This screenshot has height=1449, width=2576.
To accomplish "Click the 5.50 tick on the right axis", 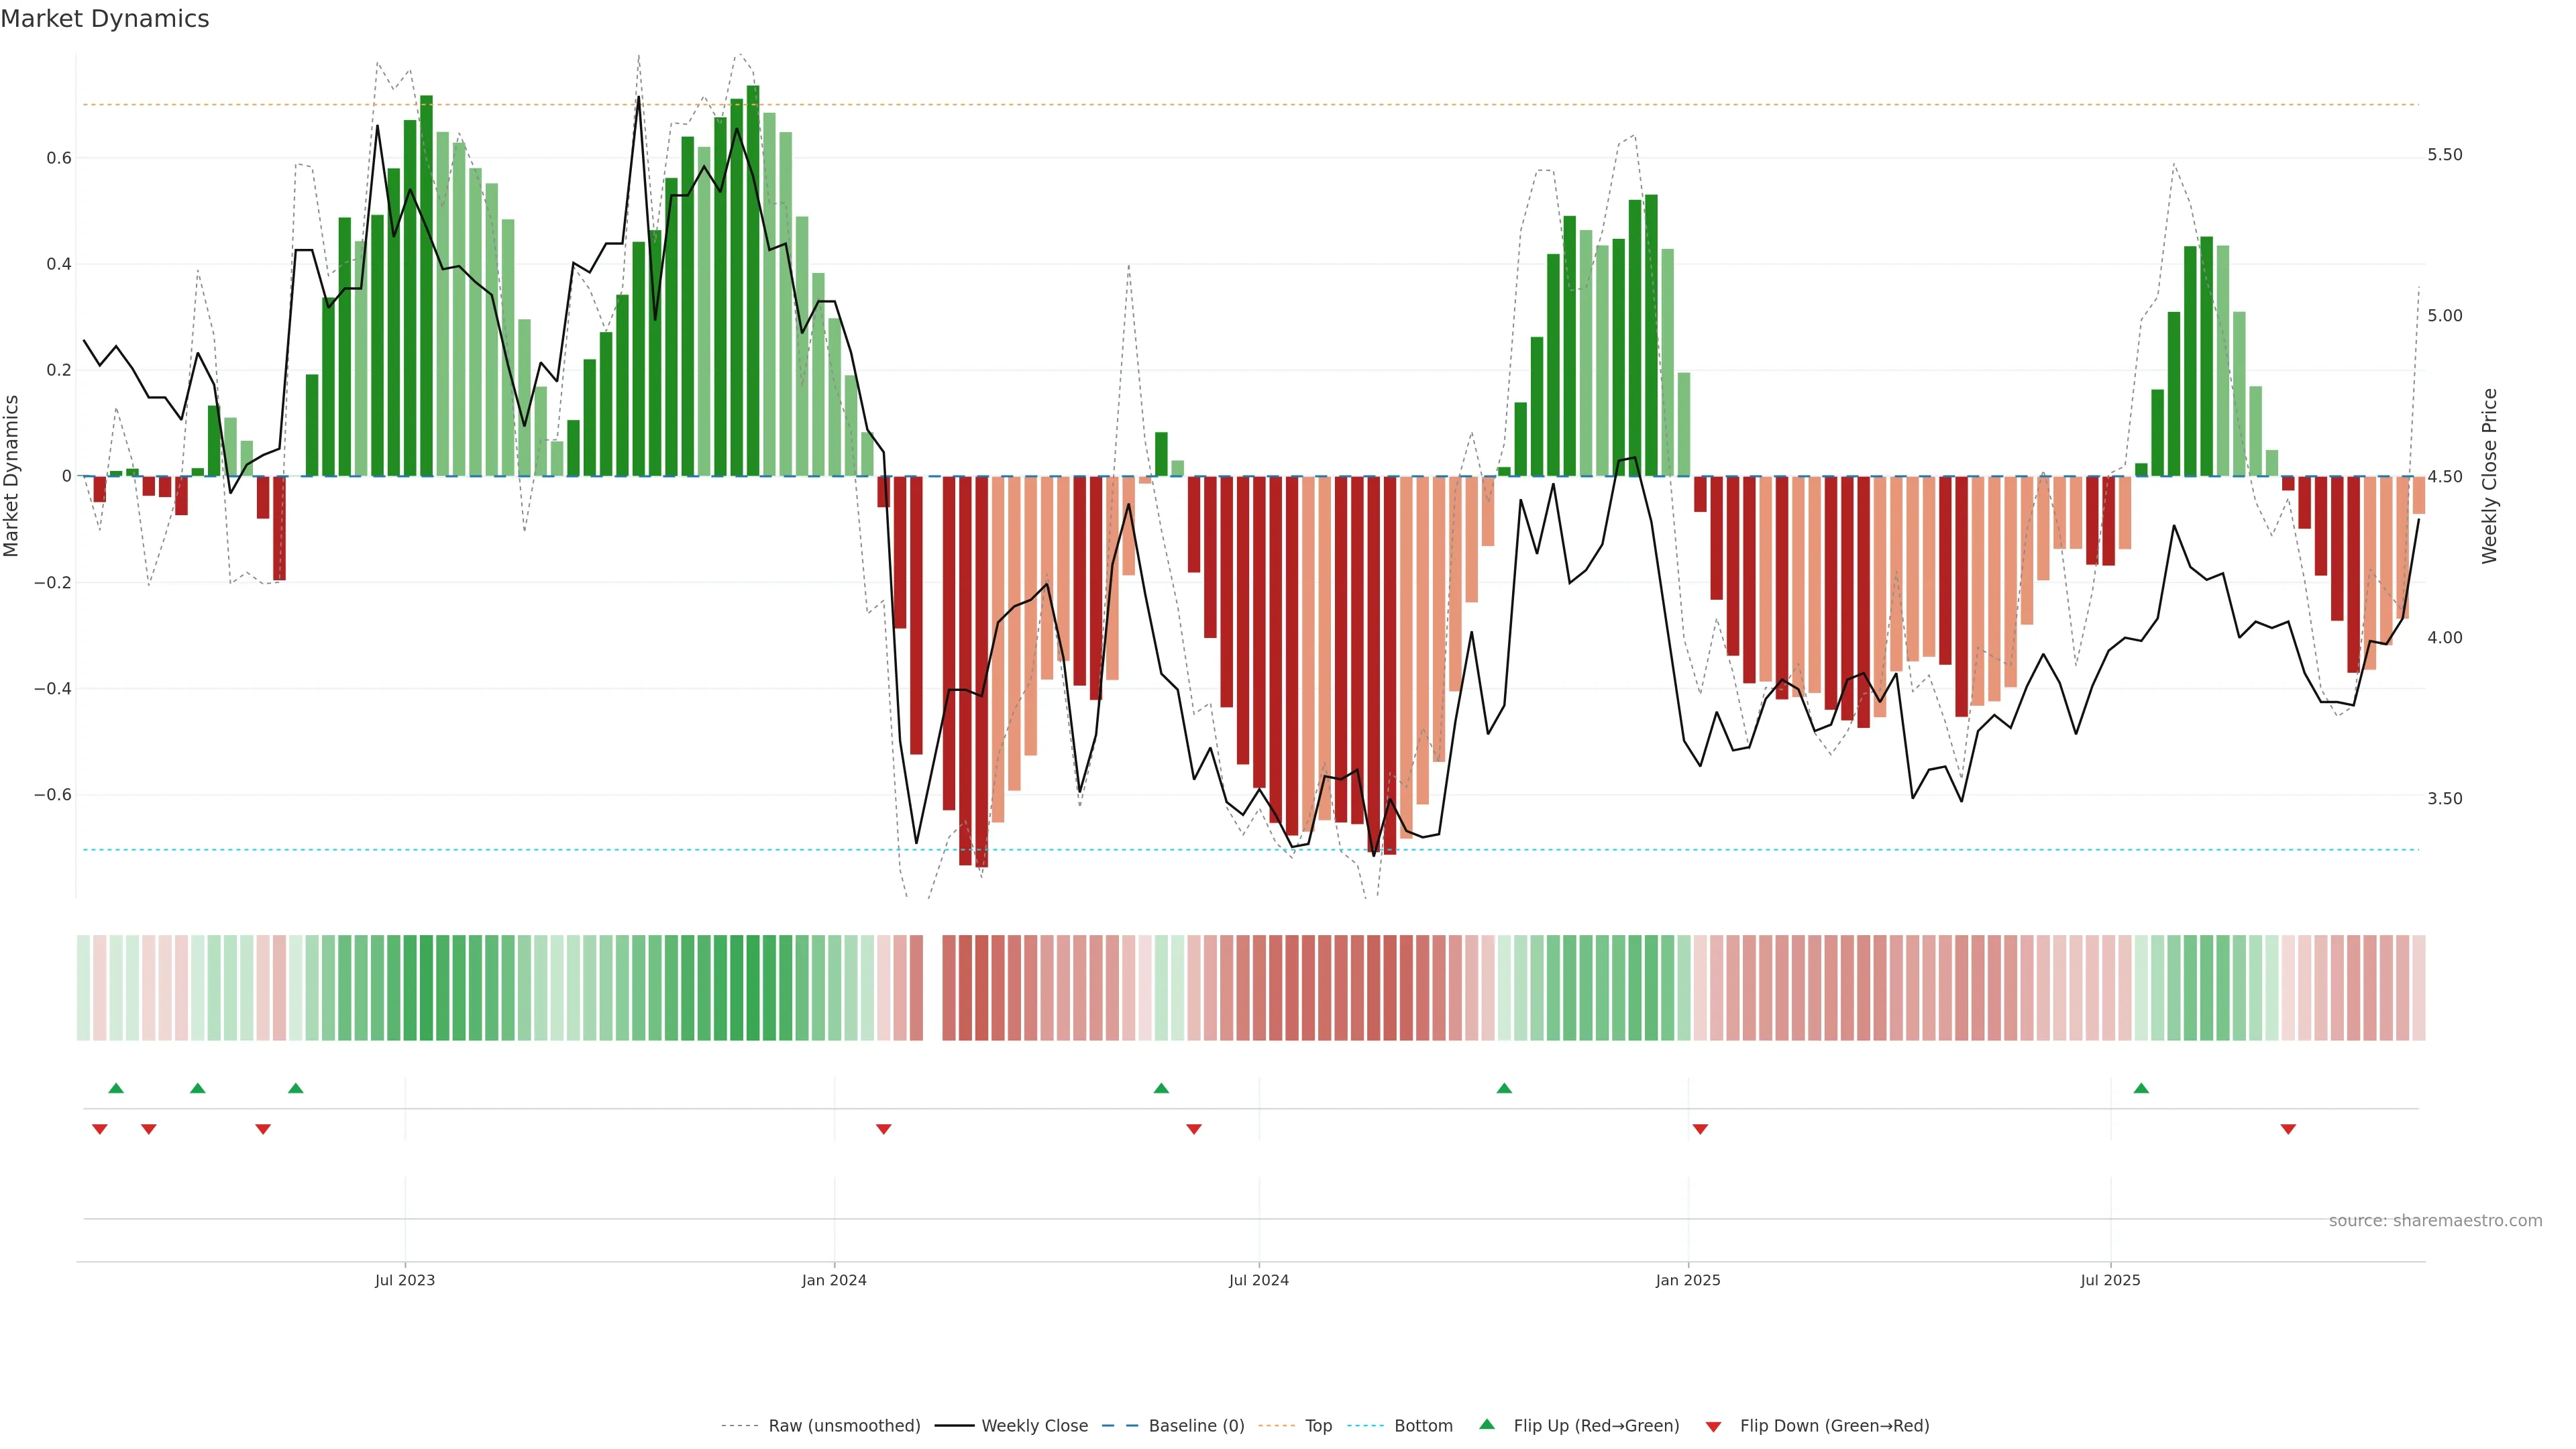I will point(2444,155).
